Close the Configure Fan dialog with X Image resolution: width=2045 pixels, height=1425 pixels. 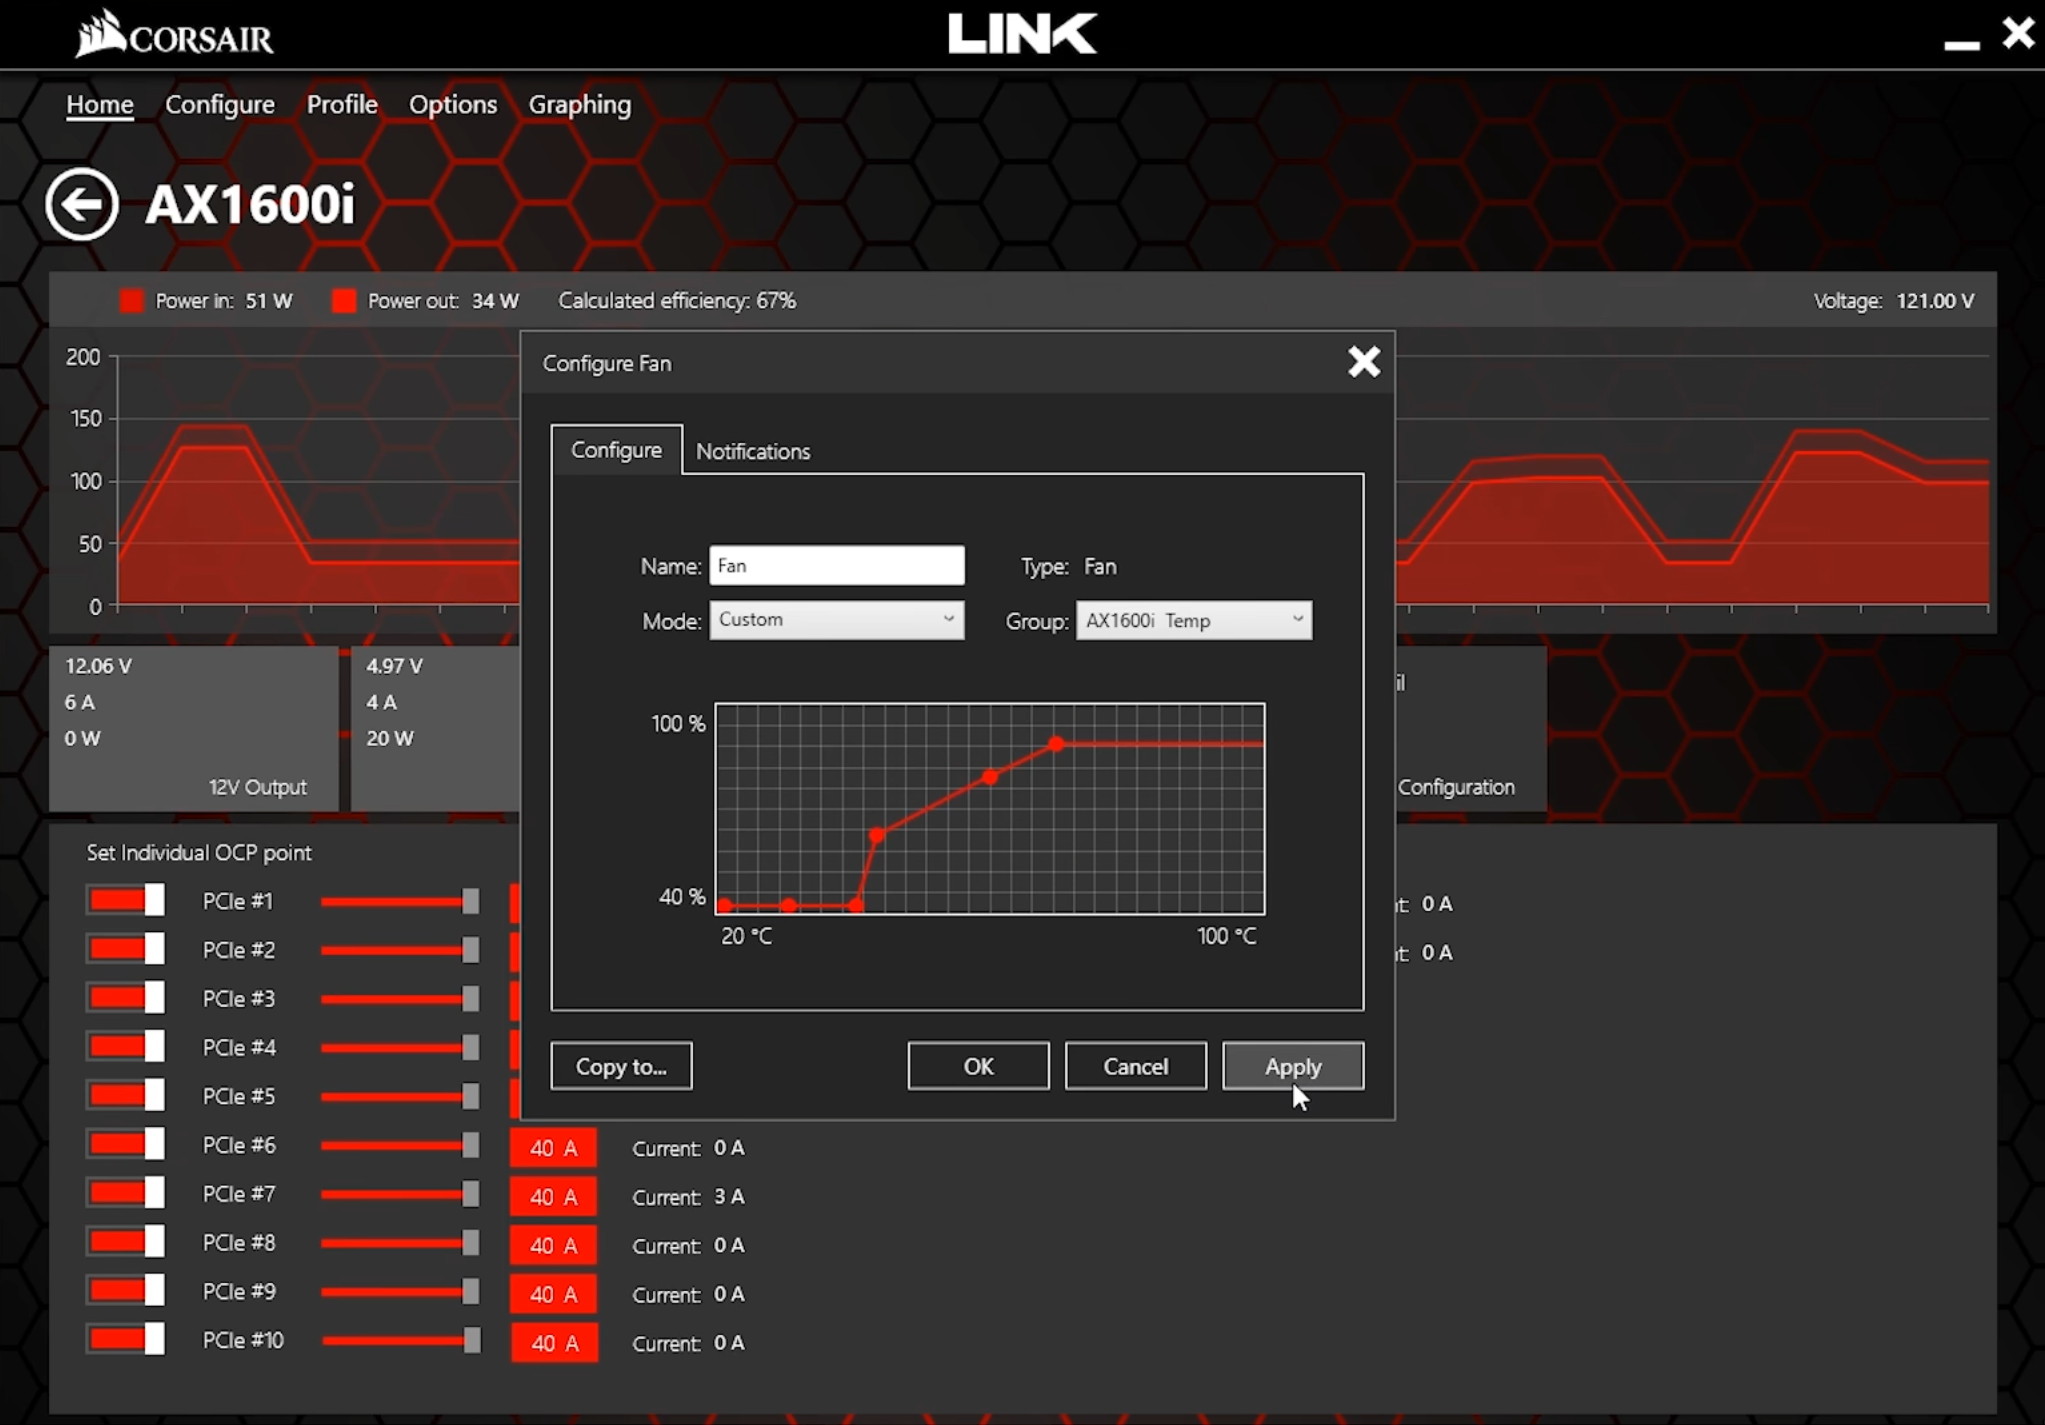[x=1363, y=362]
